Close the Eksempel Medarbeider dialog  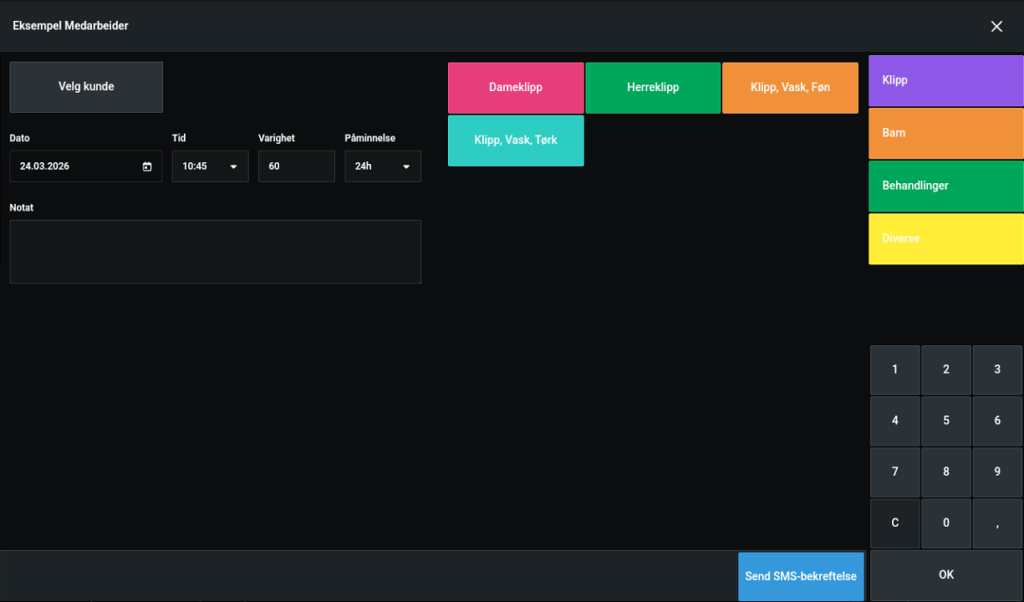[x=996, y=26]
